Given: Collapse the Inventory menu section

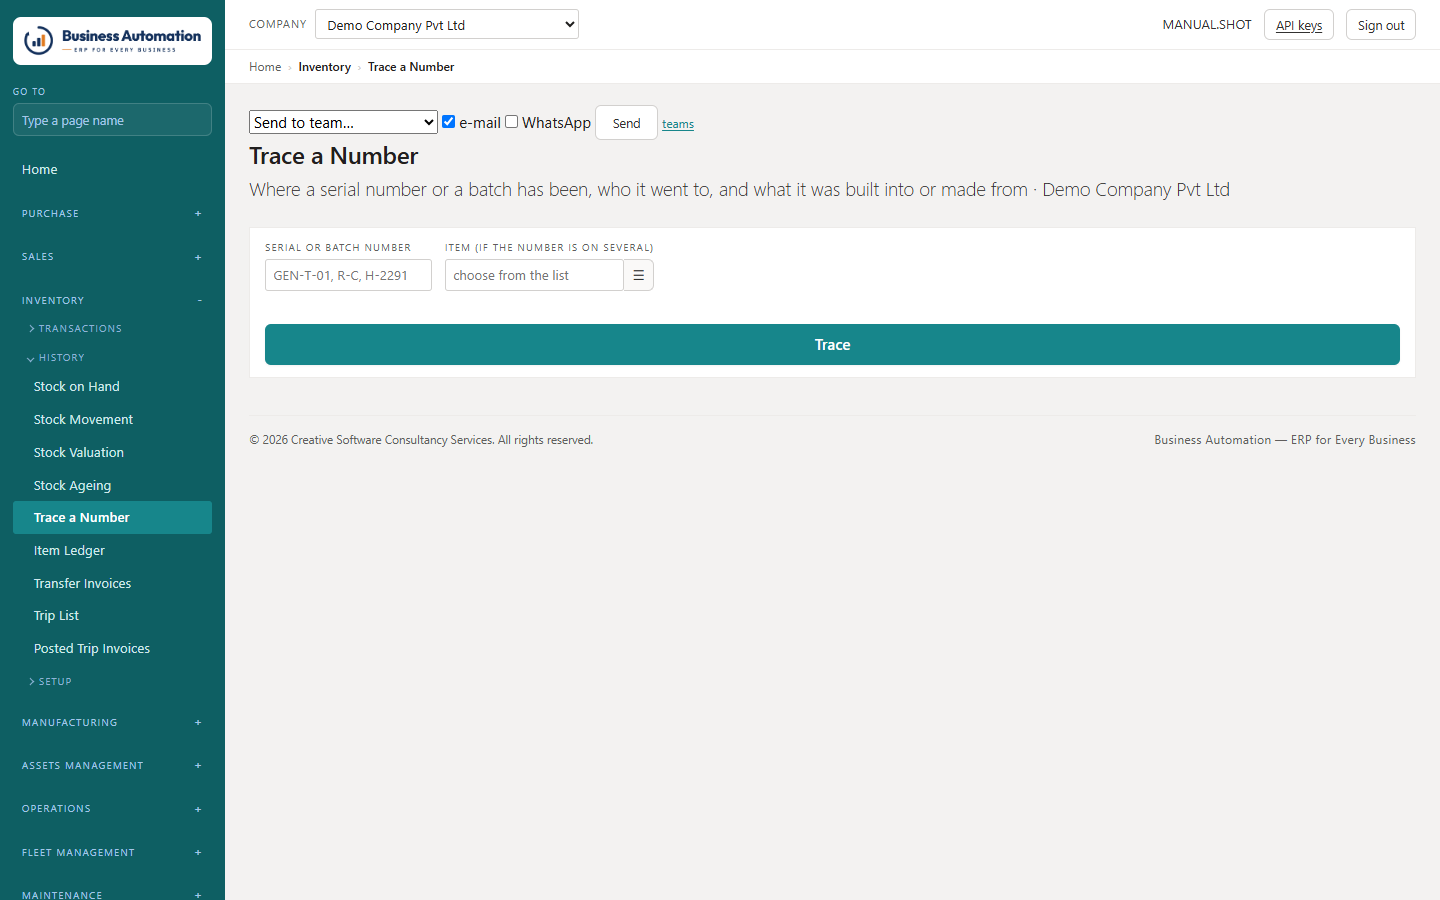Looking at the screenshot, I should 112,300.
